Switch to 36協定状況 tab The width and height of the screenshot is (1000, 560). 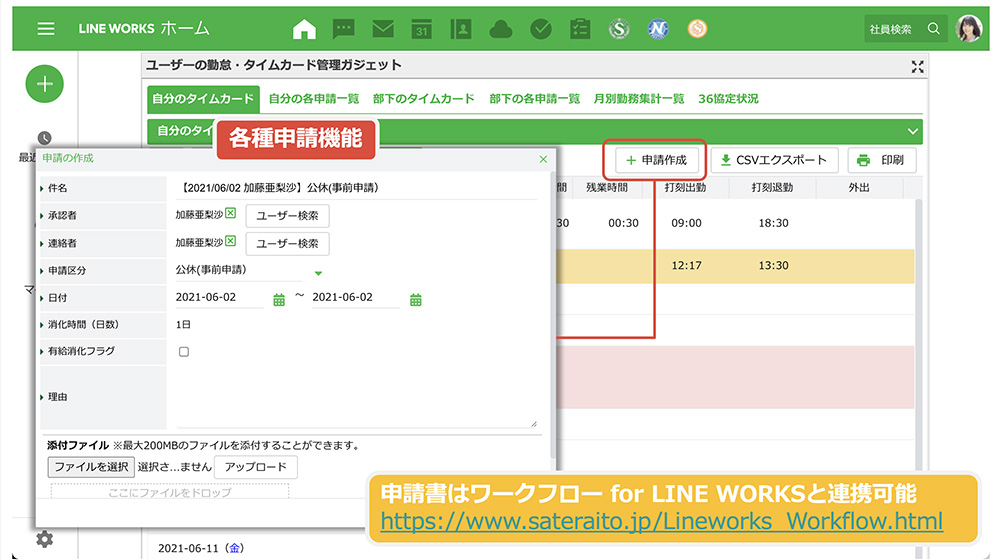[x=728, y=99]
